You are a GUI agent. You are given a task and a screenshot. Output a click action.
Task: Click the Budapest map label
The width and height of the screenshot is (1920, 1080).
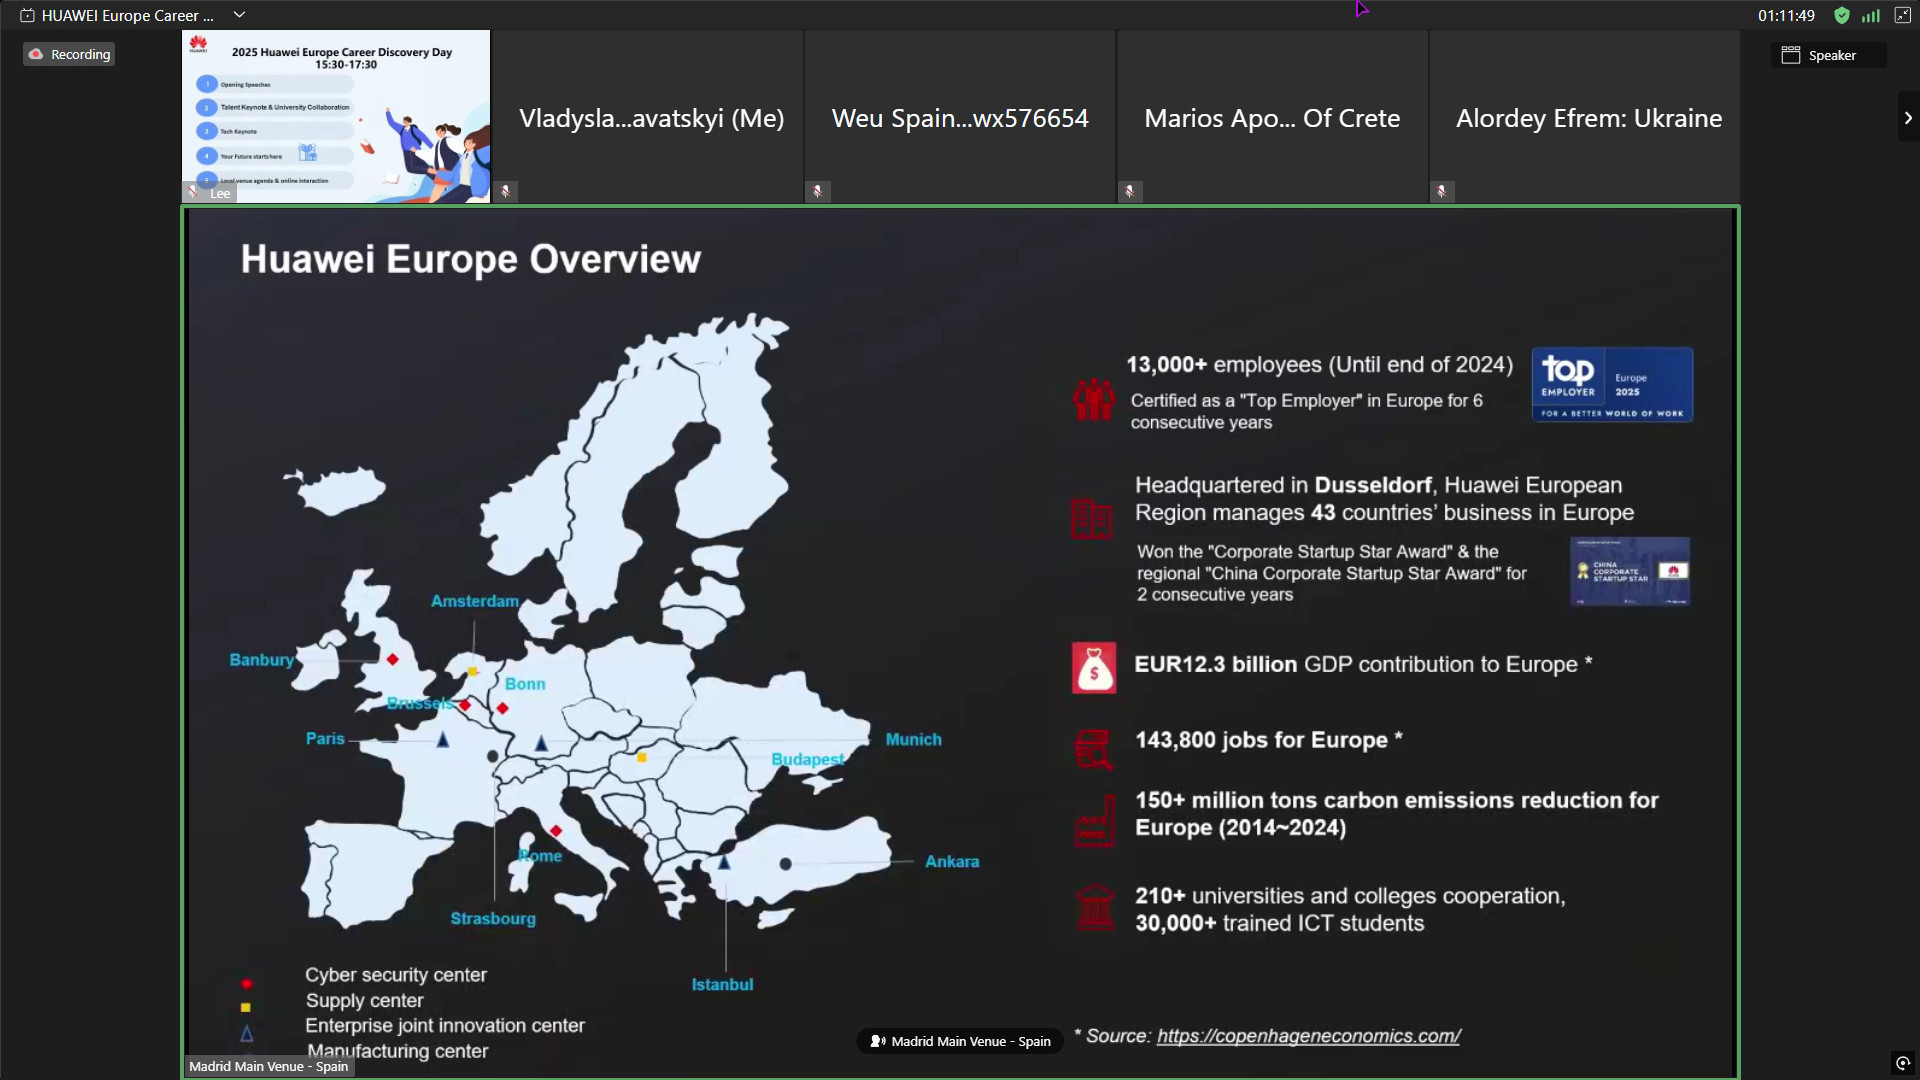click(807, 759)
